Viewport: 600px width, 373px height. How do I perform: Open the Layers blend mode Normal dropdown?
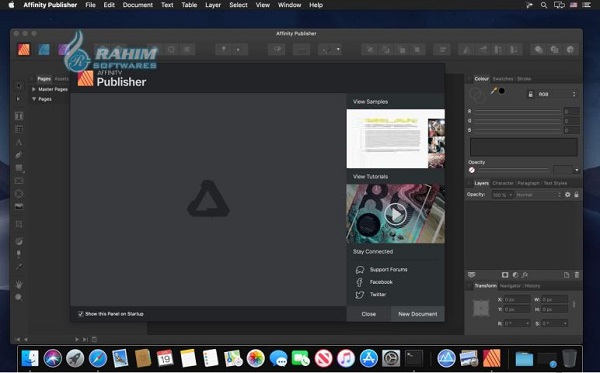coord(538,195)
